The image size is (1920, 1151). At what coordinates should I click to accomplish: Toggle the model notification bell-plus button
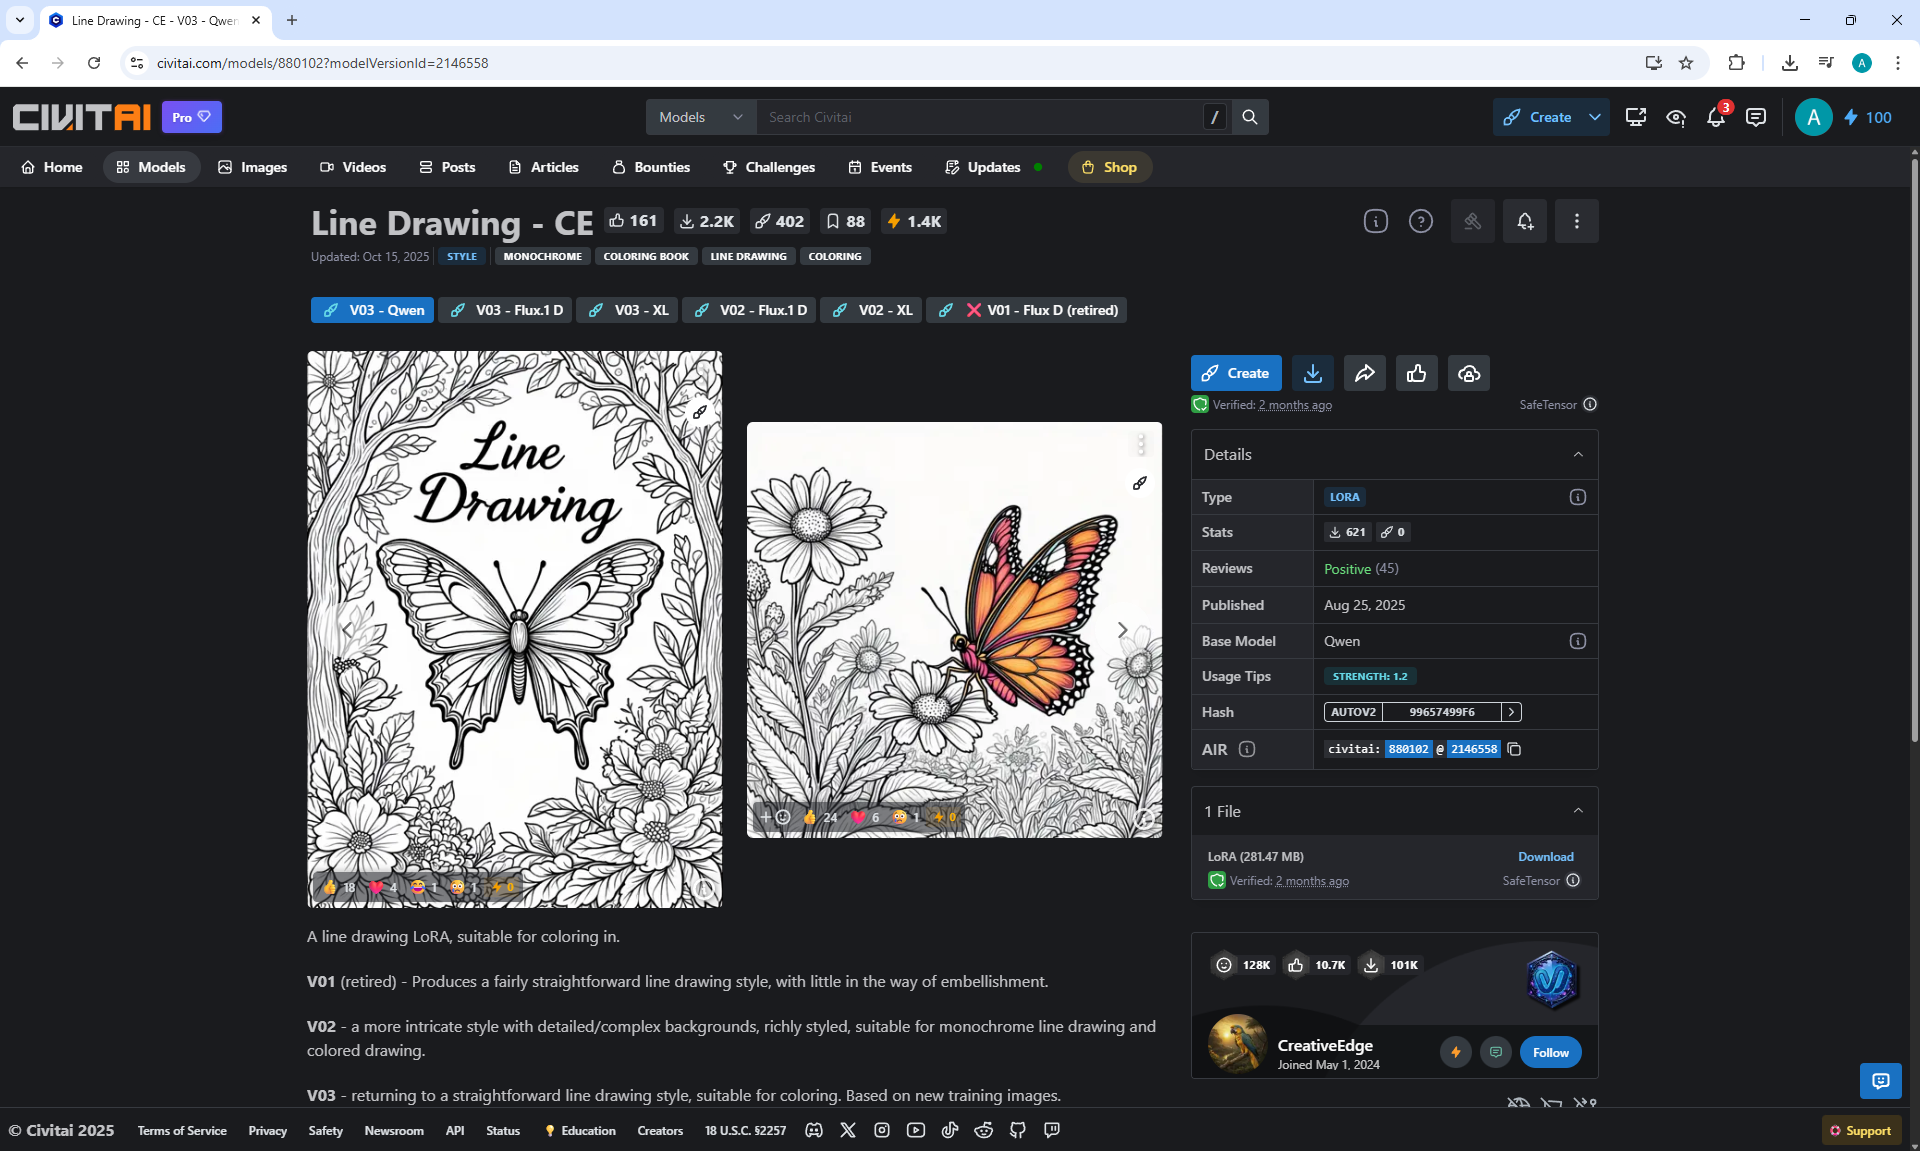(1524, 221)
